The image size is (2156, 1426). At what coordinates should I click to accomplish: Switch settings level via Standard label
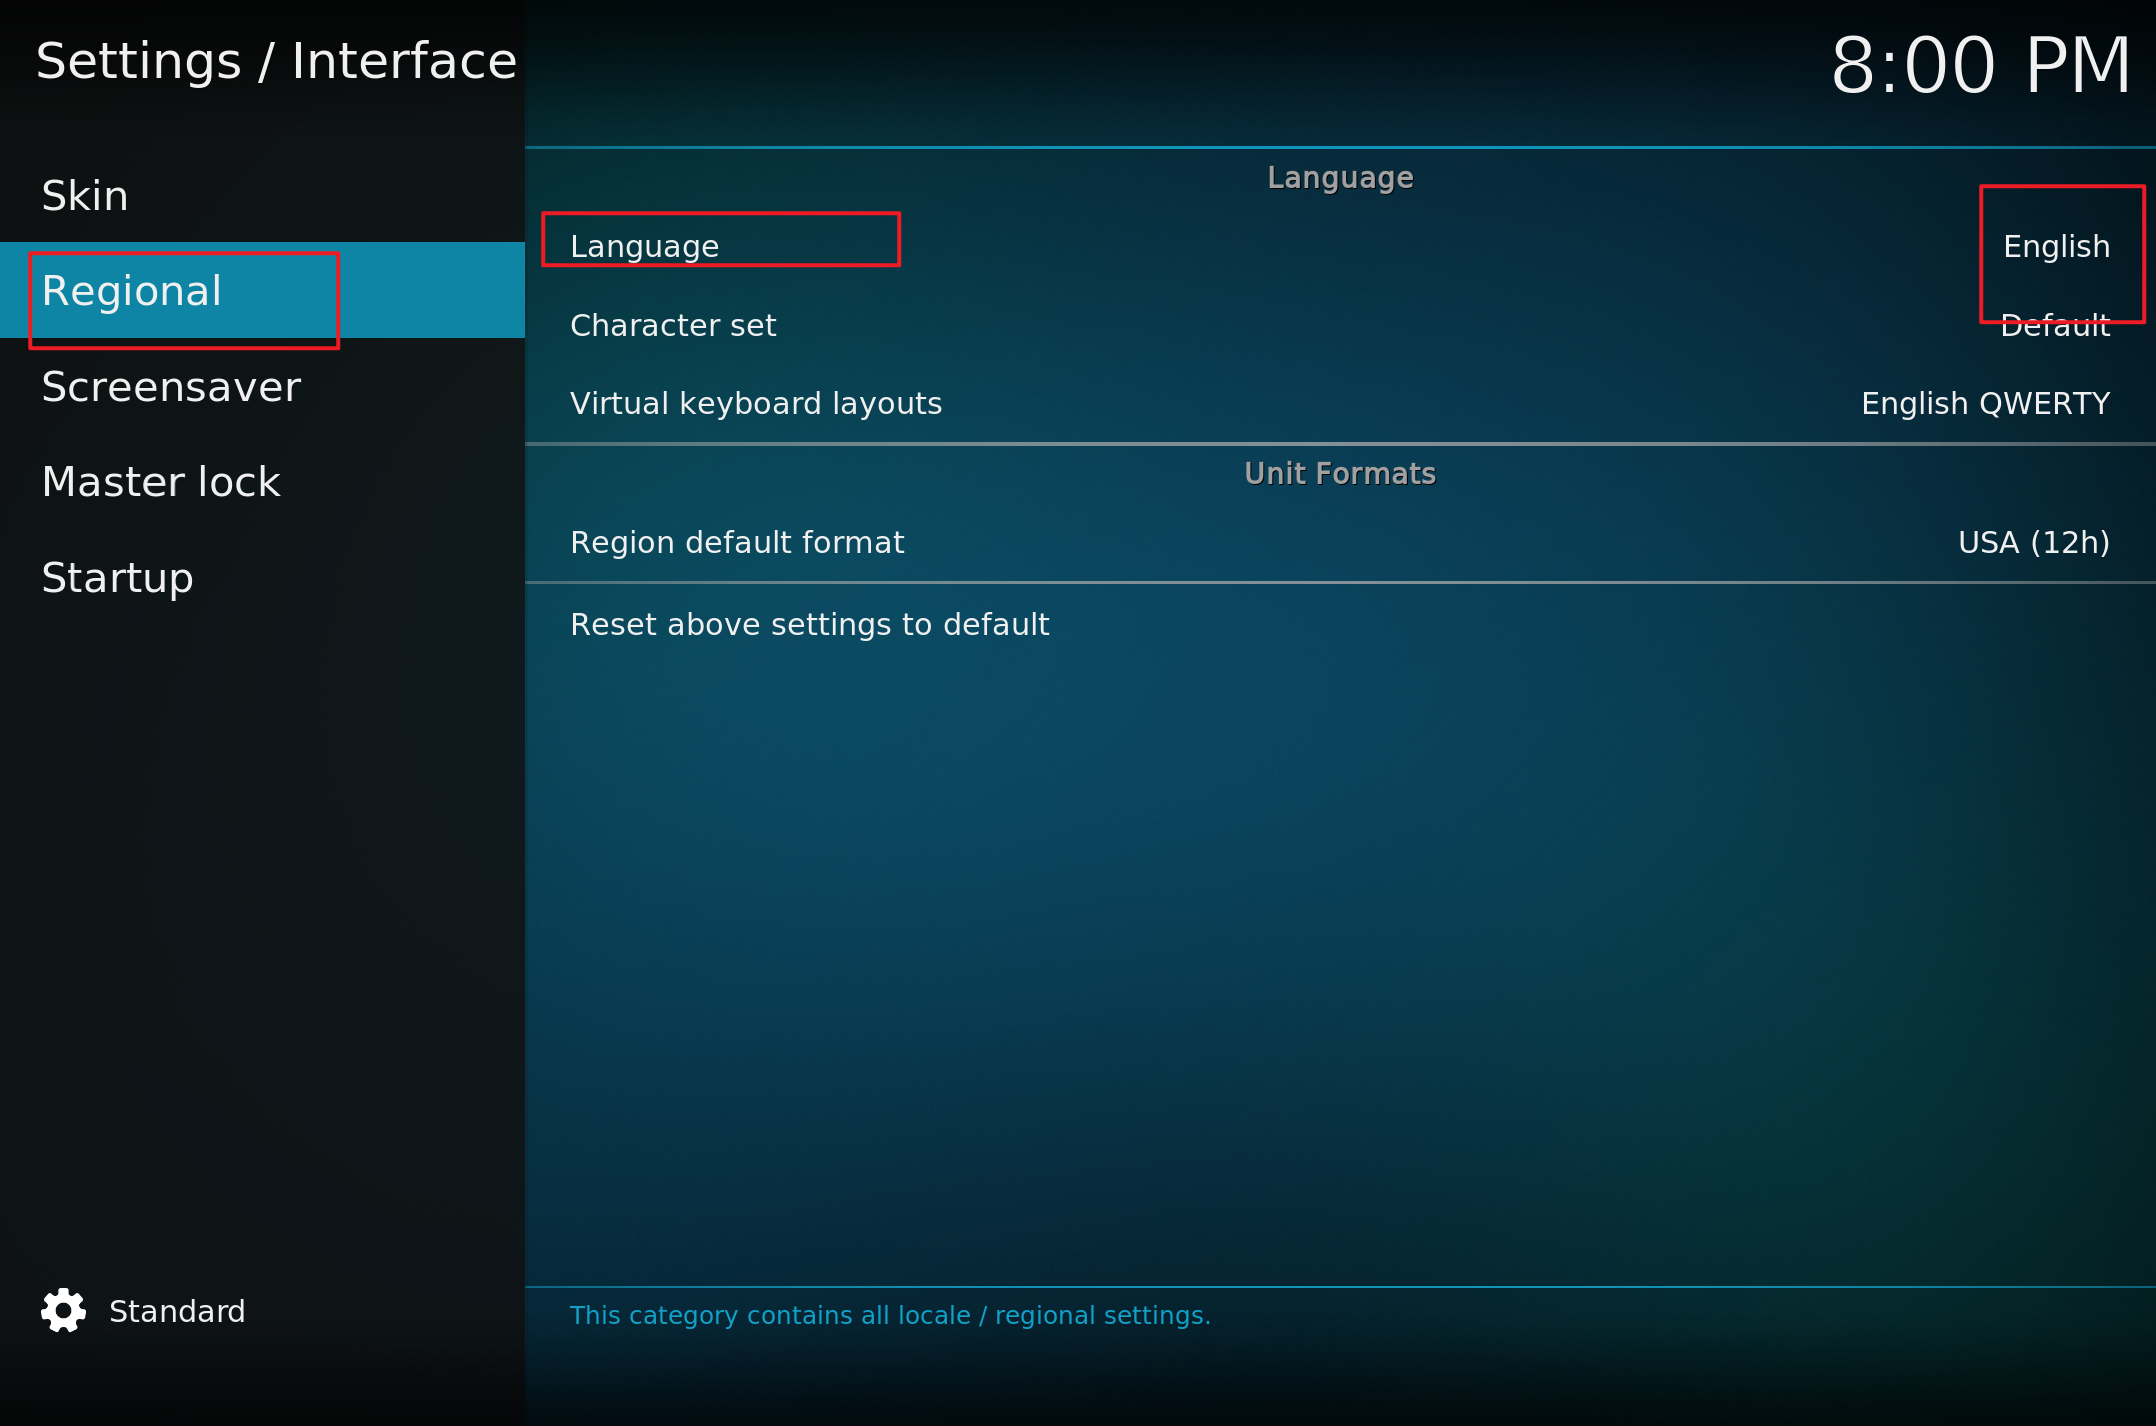177,1311
